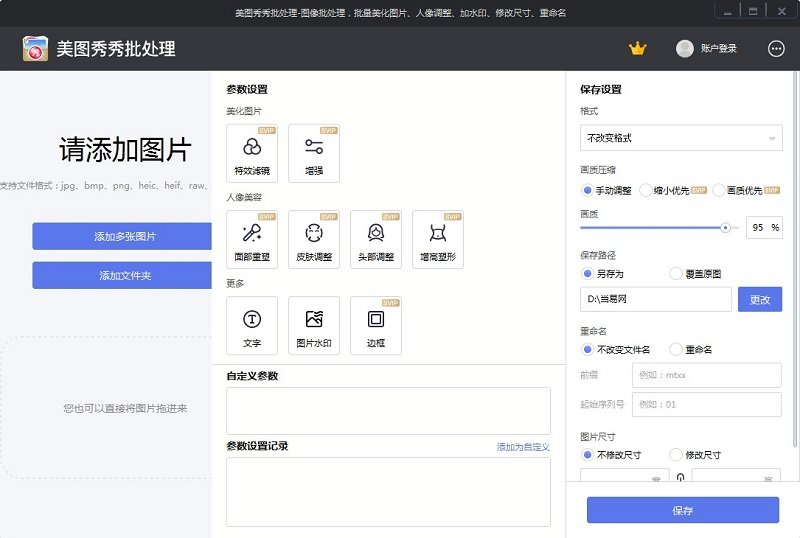The image size is (800, 538).
Task: Select 不改变文件名 keep filename option
Action: point(587,349)
